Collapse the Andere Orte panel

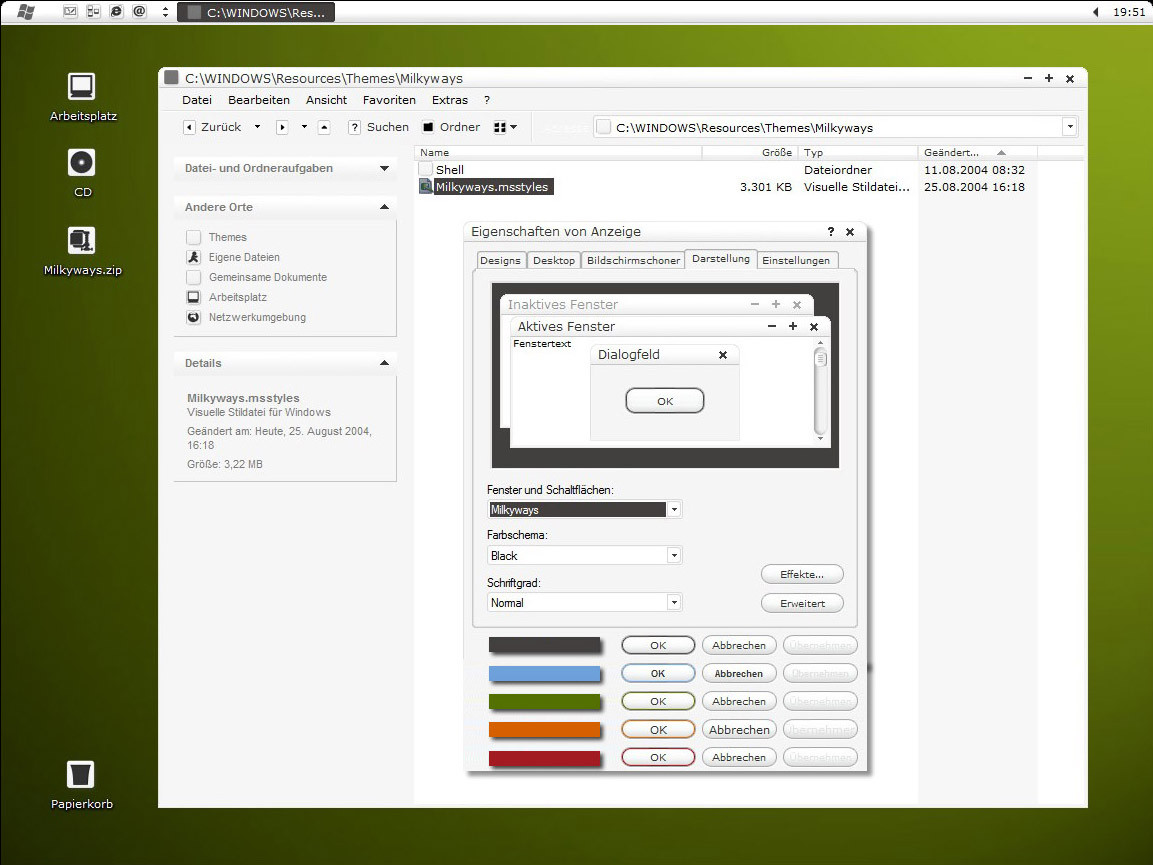coord(384,207)
